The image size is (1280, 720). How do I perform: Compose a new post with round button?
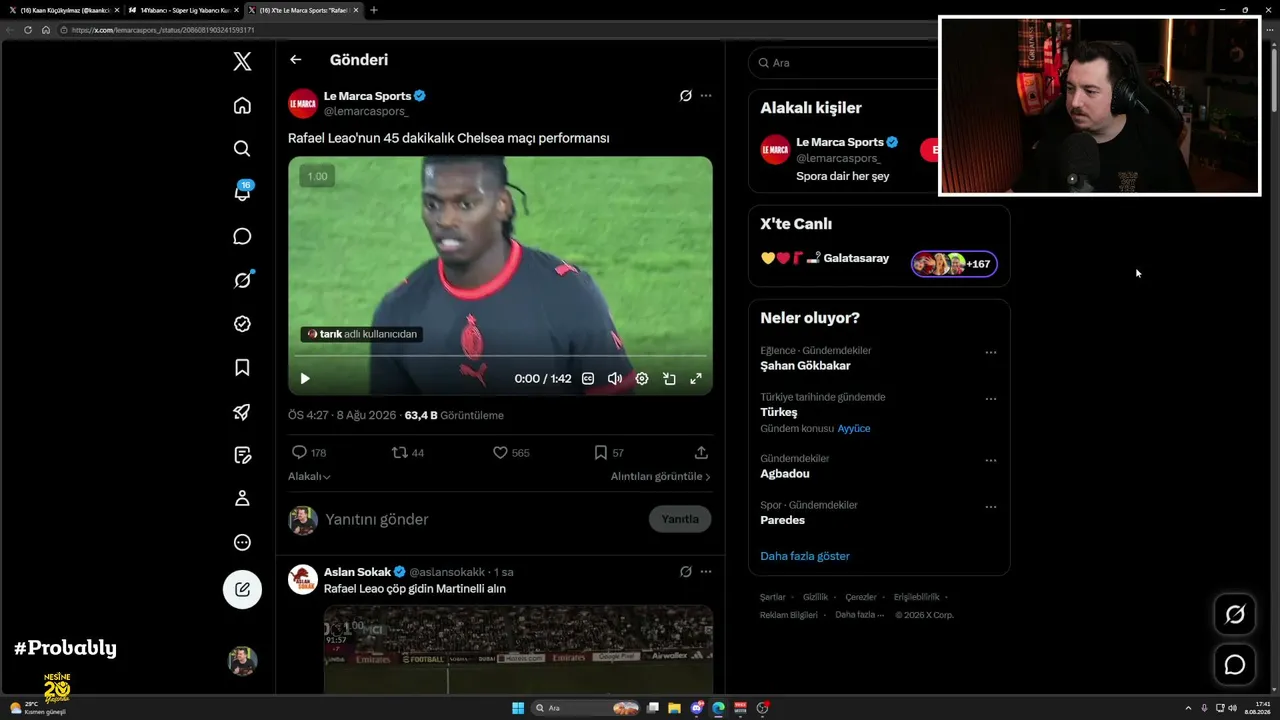pos(242,590)
